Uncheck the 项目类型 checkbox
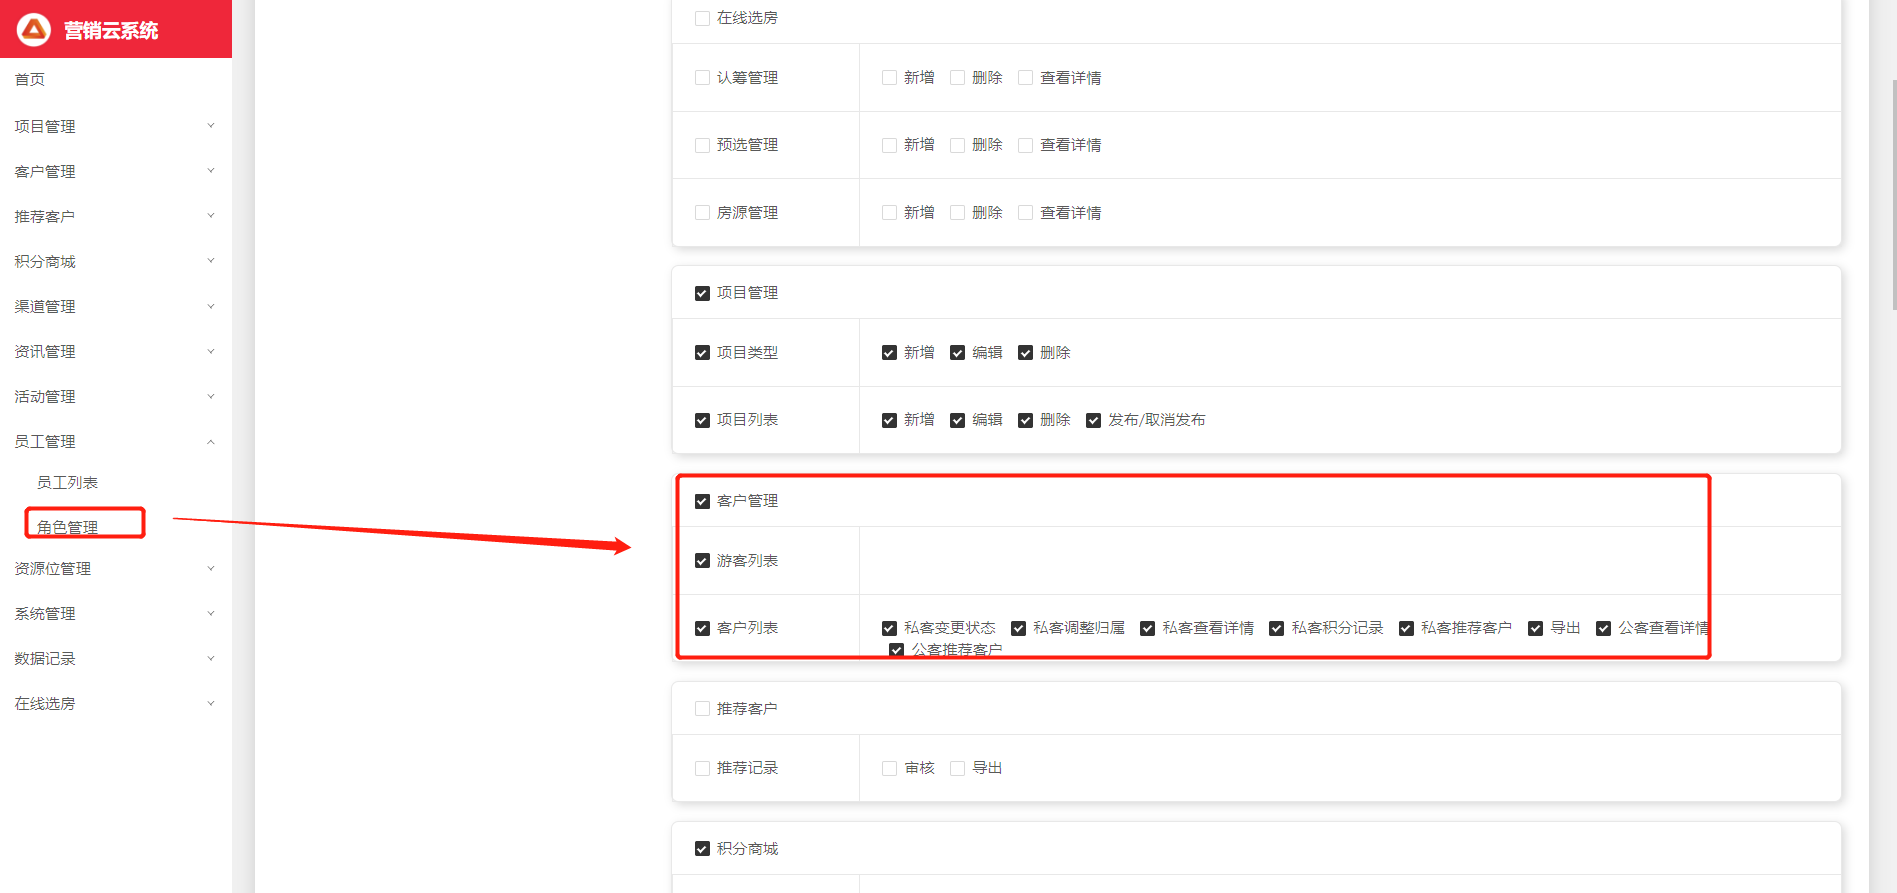 702,353
